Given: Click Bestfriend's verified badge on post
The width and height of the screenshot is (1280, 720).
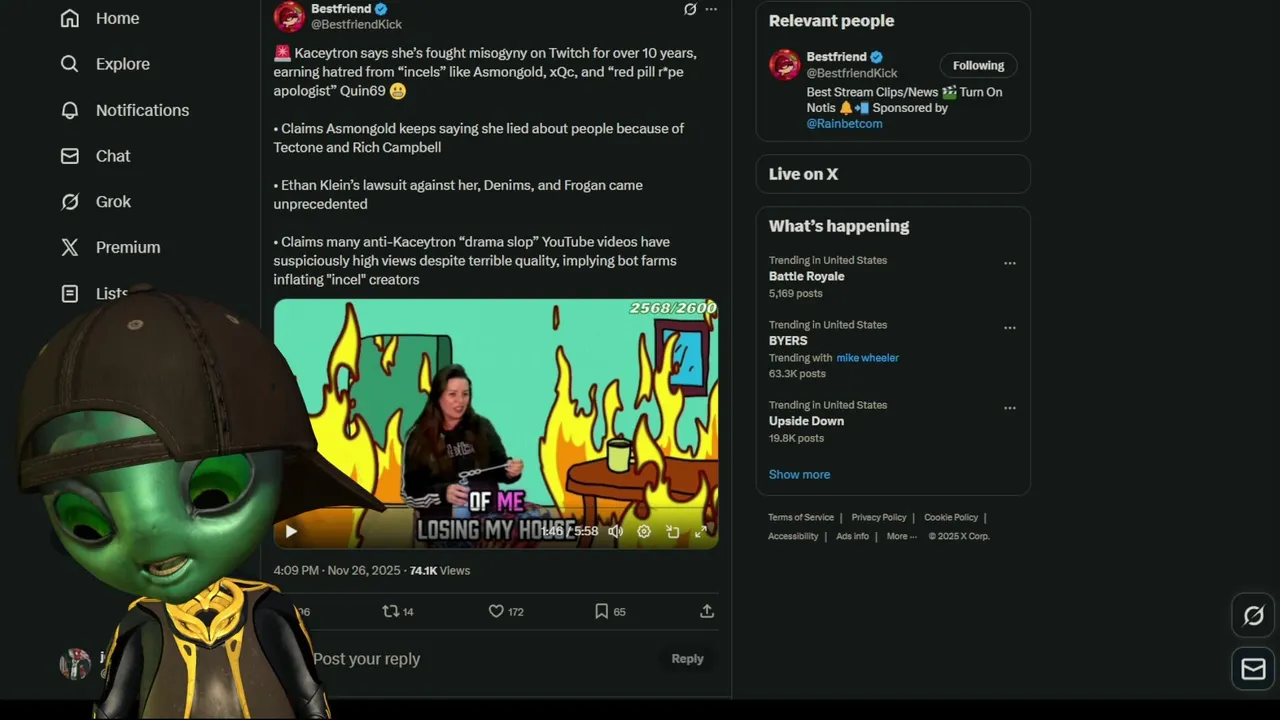Looking at the screenshot, I should [381, 9].
